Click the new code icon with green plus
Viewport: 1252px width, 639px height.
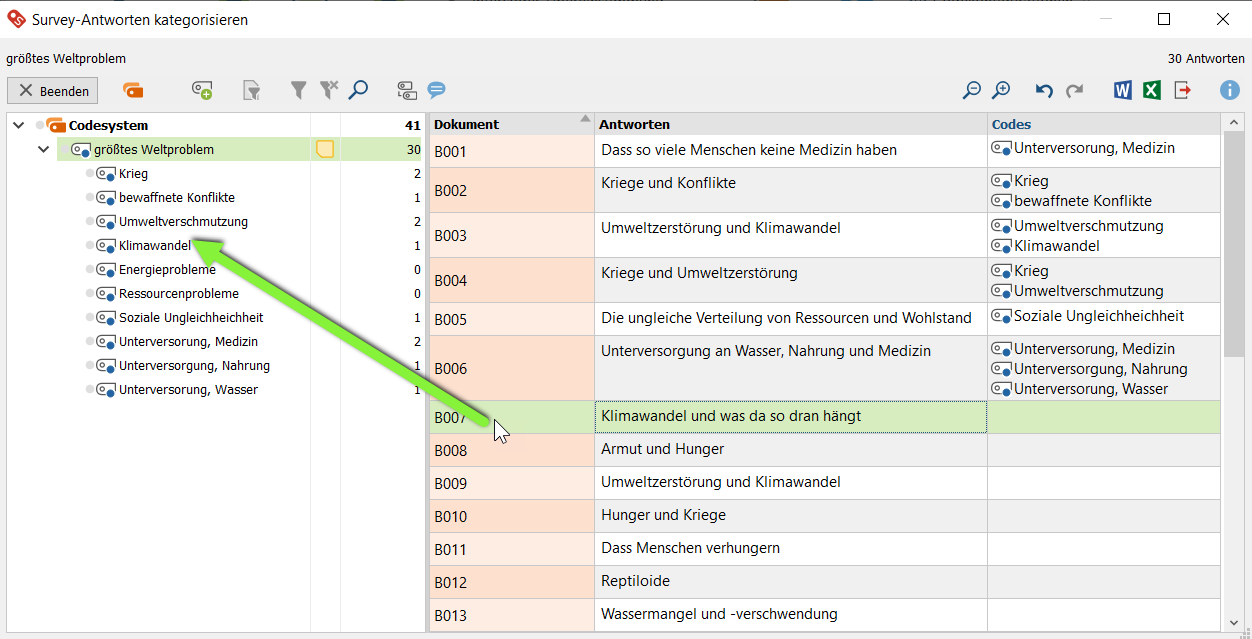[x=202, y=91]
